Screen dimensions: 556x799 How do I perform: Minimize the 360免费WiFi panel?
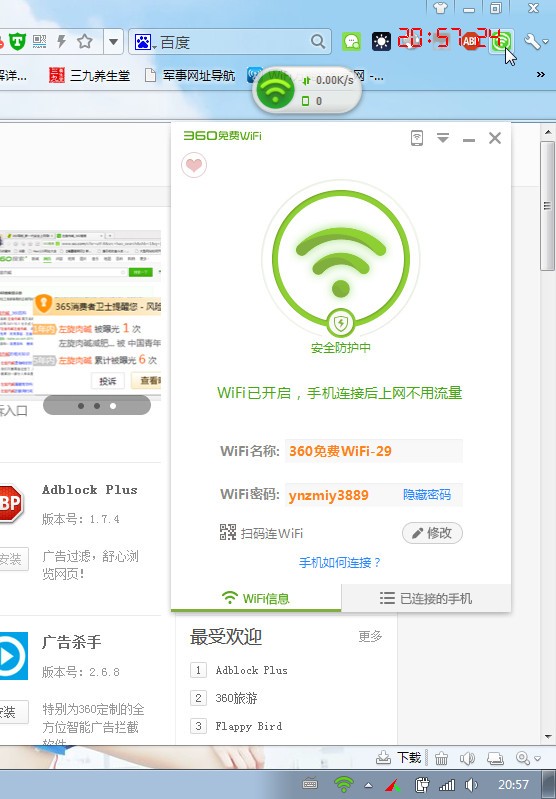point(469,139)
